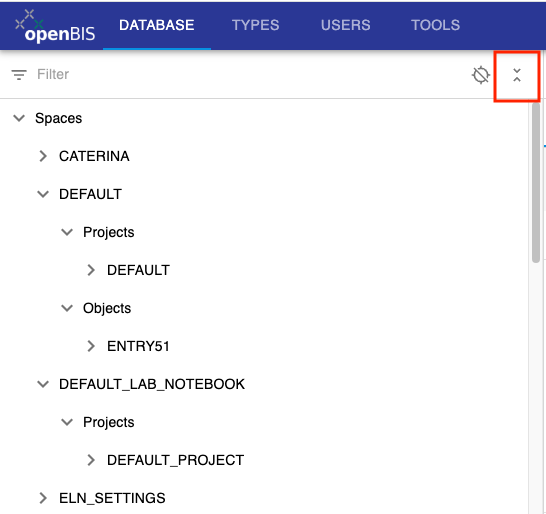Select the Spaces label

[x=58, y=118]
